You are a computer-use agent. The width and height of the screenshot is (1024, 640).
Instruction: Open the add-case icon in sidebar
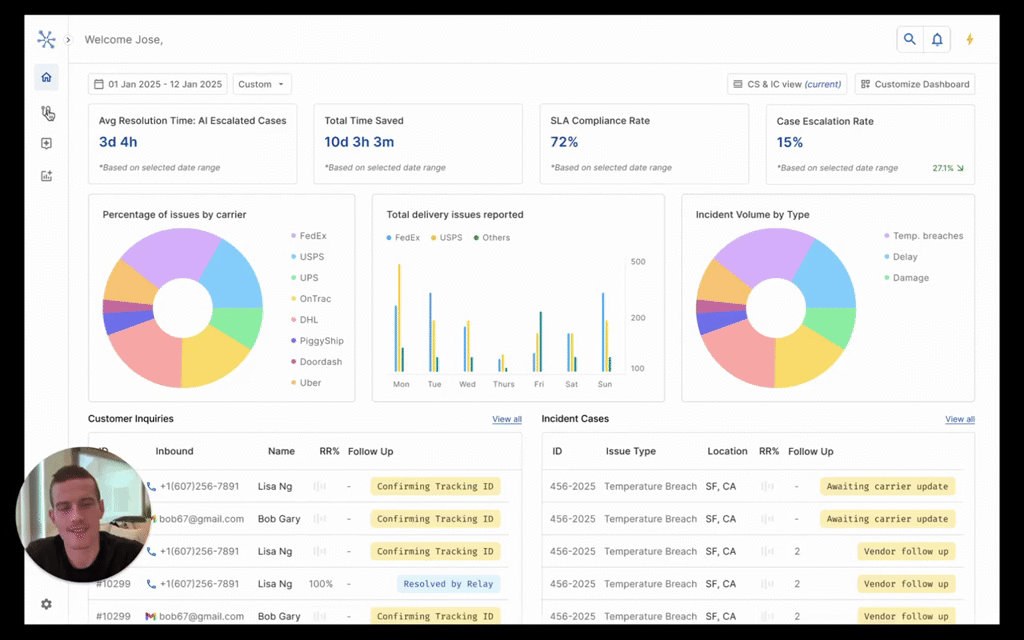(x=46, y=144)
